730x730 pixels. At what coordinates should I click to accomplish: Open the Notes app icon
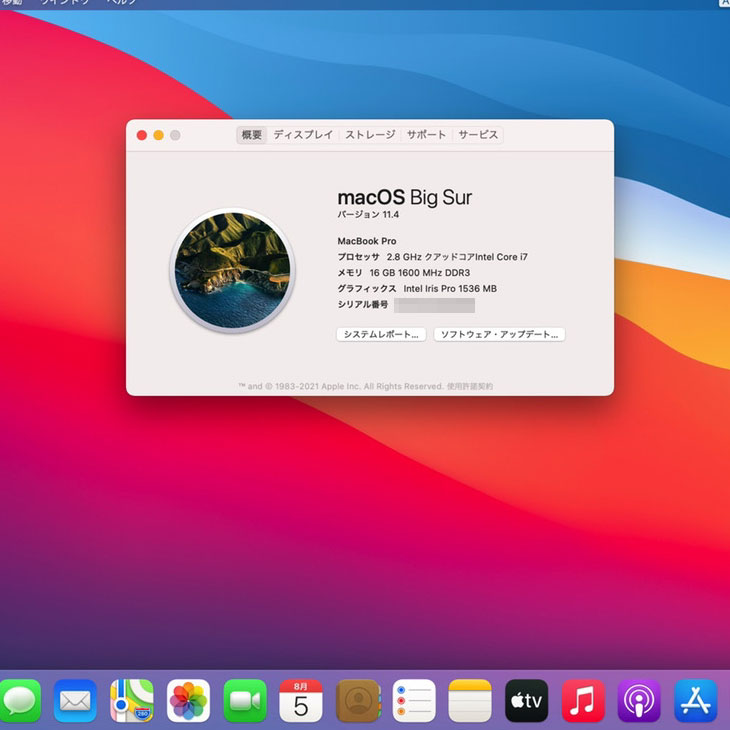[x=470, y=700]
